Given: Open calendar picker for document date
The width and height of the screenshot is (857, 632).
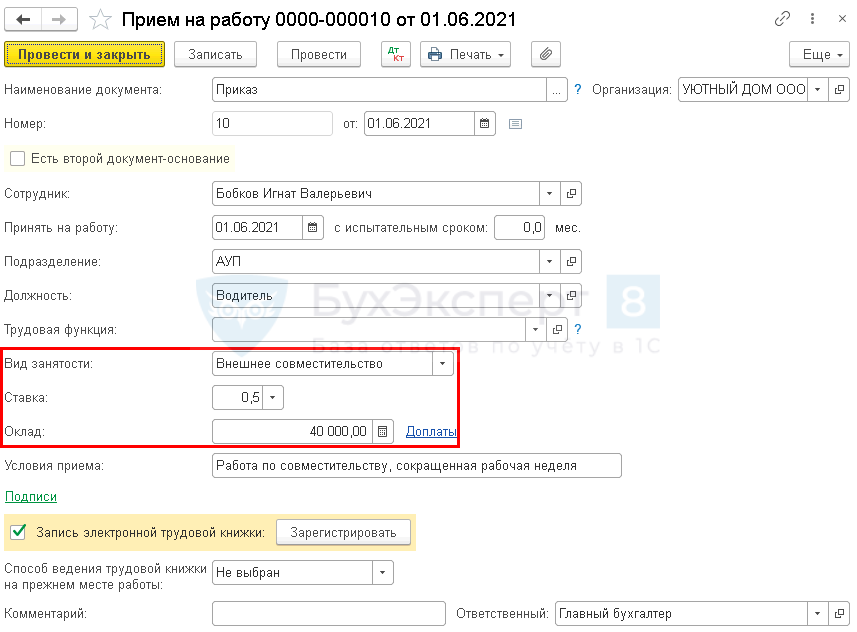Looking at the screenshot, I should [485, 123].
